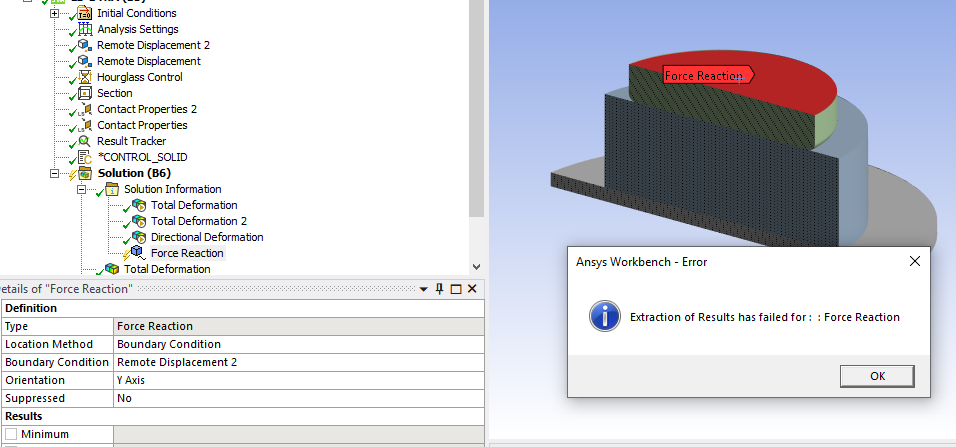956x447 pixels.
Task: Collapse the Solution Information node
Action: [82, 189]
